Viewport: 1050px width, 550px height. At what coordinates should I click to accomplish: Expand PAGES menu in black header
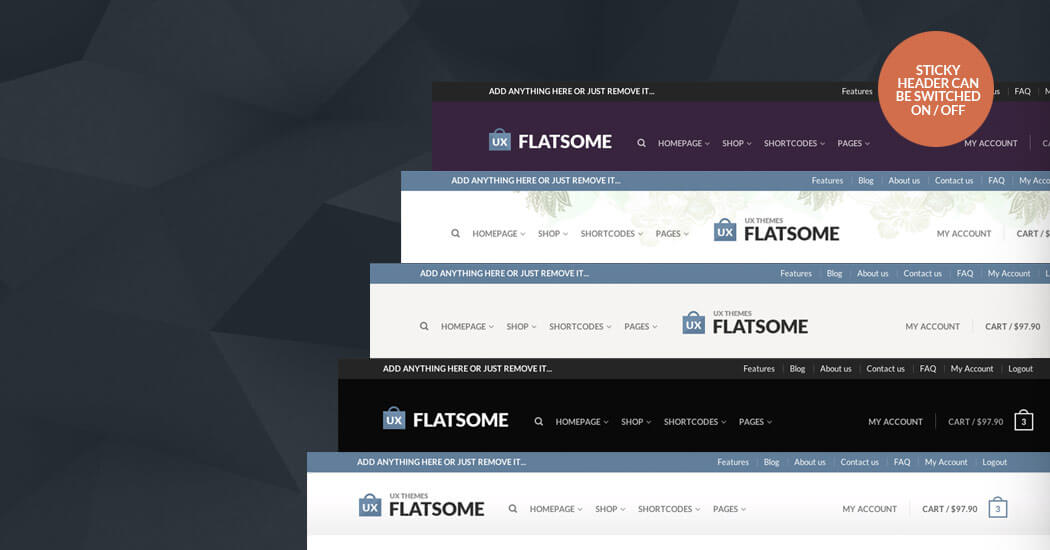click(x=755, y=421)
